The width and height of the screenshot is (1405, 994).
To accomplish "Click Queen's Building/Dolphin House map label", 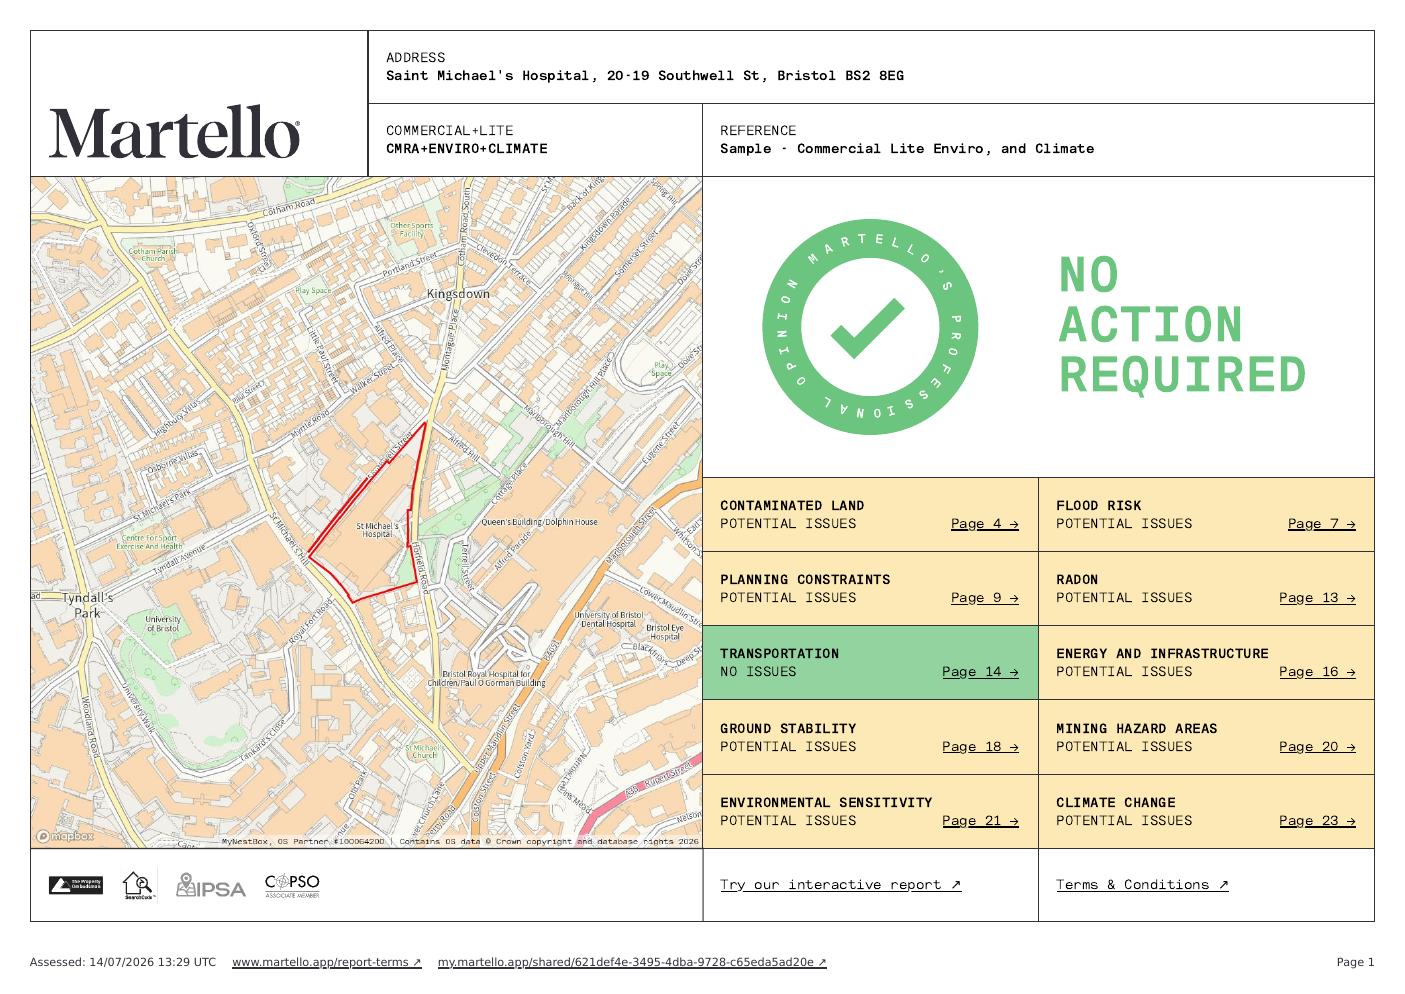I will (539, 522).
